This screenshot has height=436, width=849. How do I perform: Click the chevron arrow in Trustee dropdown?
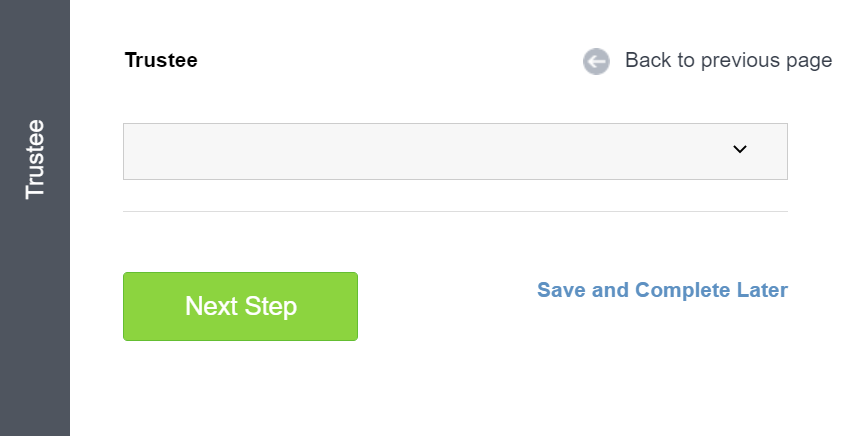coord(740,149)
